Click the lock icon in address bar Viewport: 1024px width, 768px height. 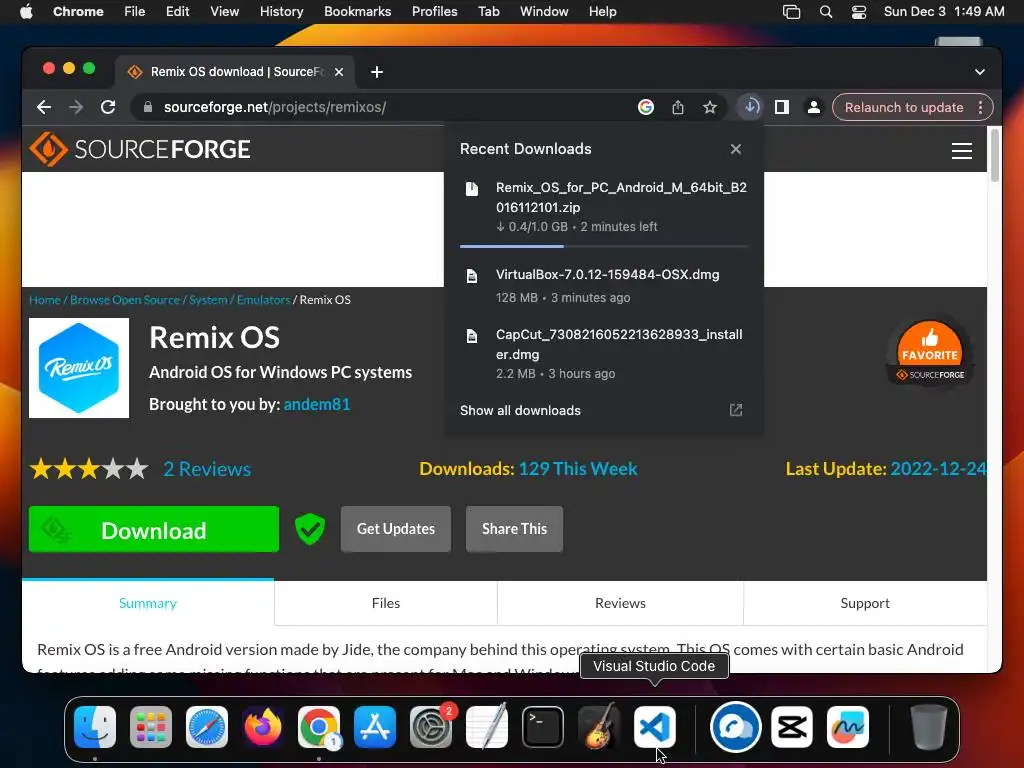[148, 107]
